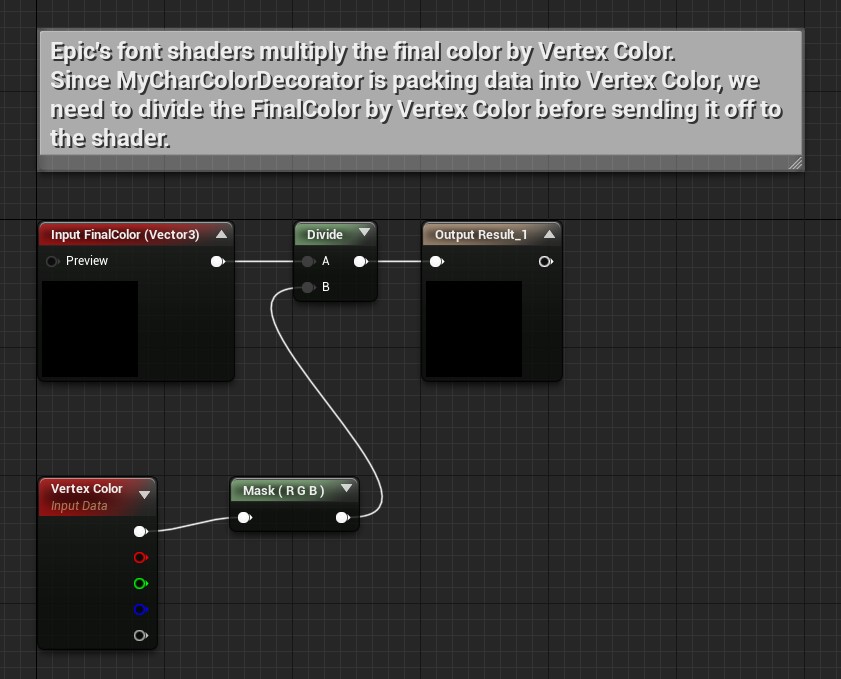Click the Divide node's output pin
Viewport: 841px width, 679px height.
[360, 262]
